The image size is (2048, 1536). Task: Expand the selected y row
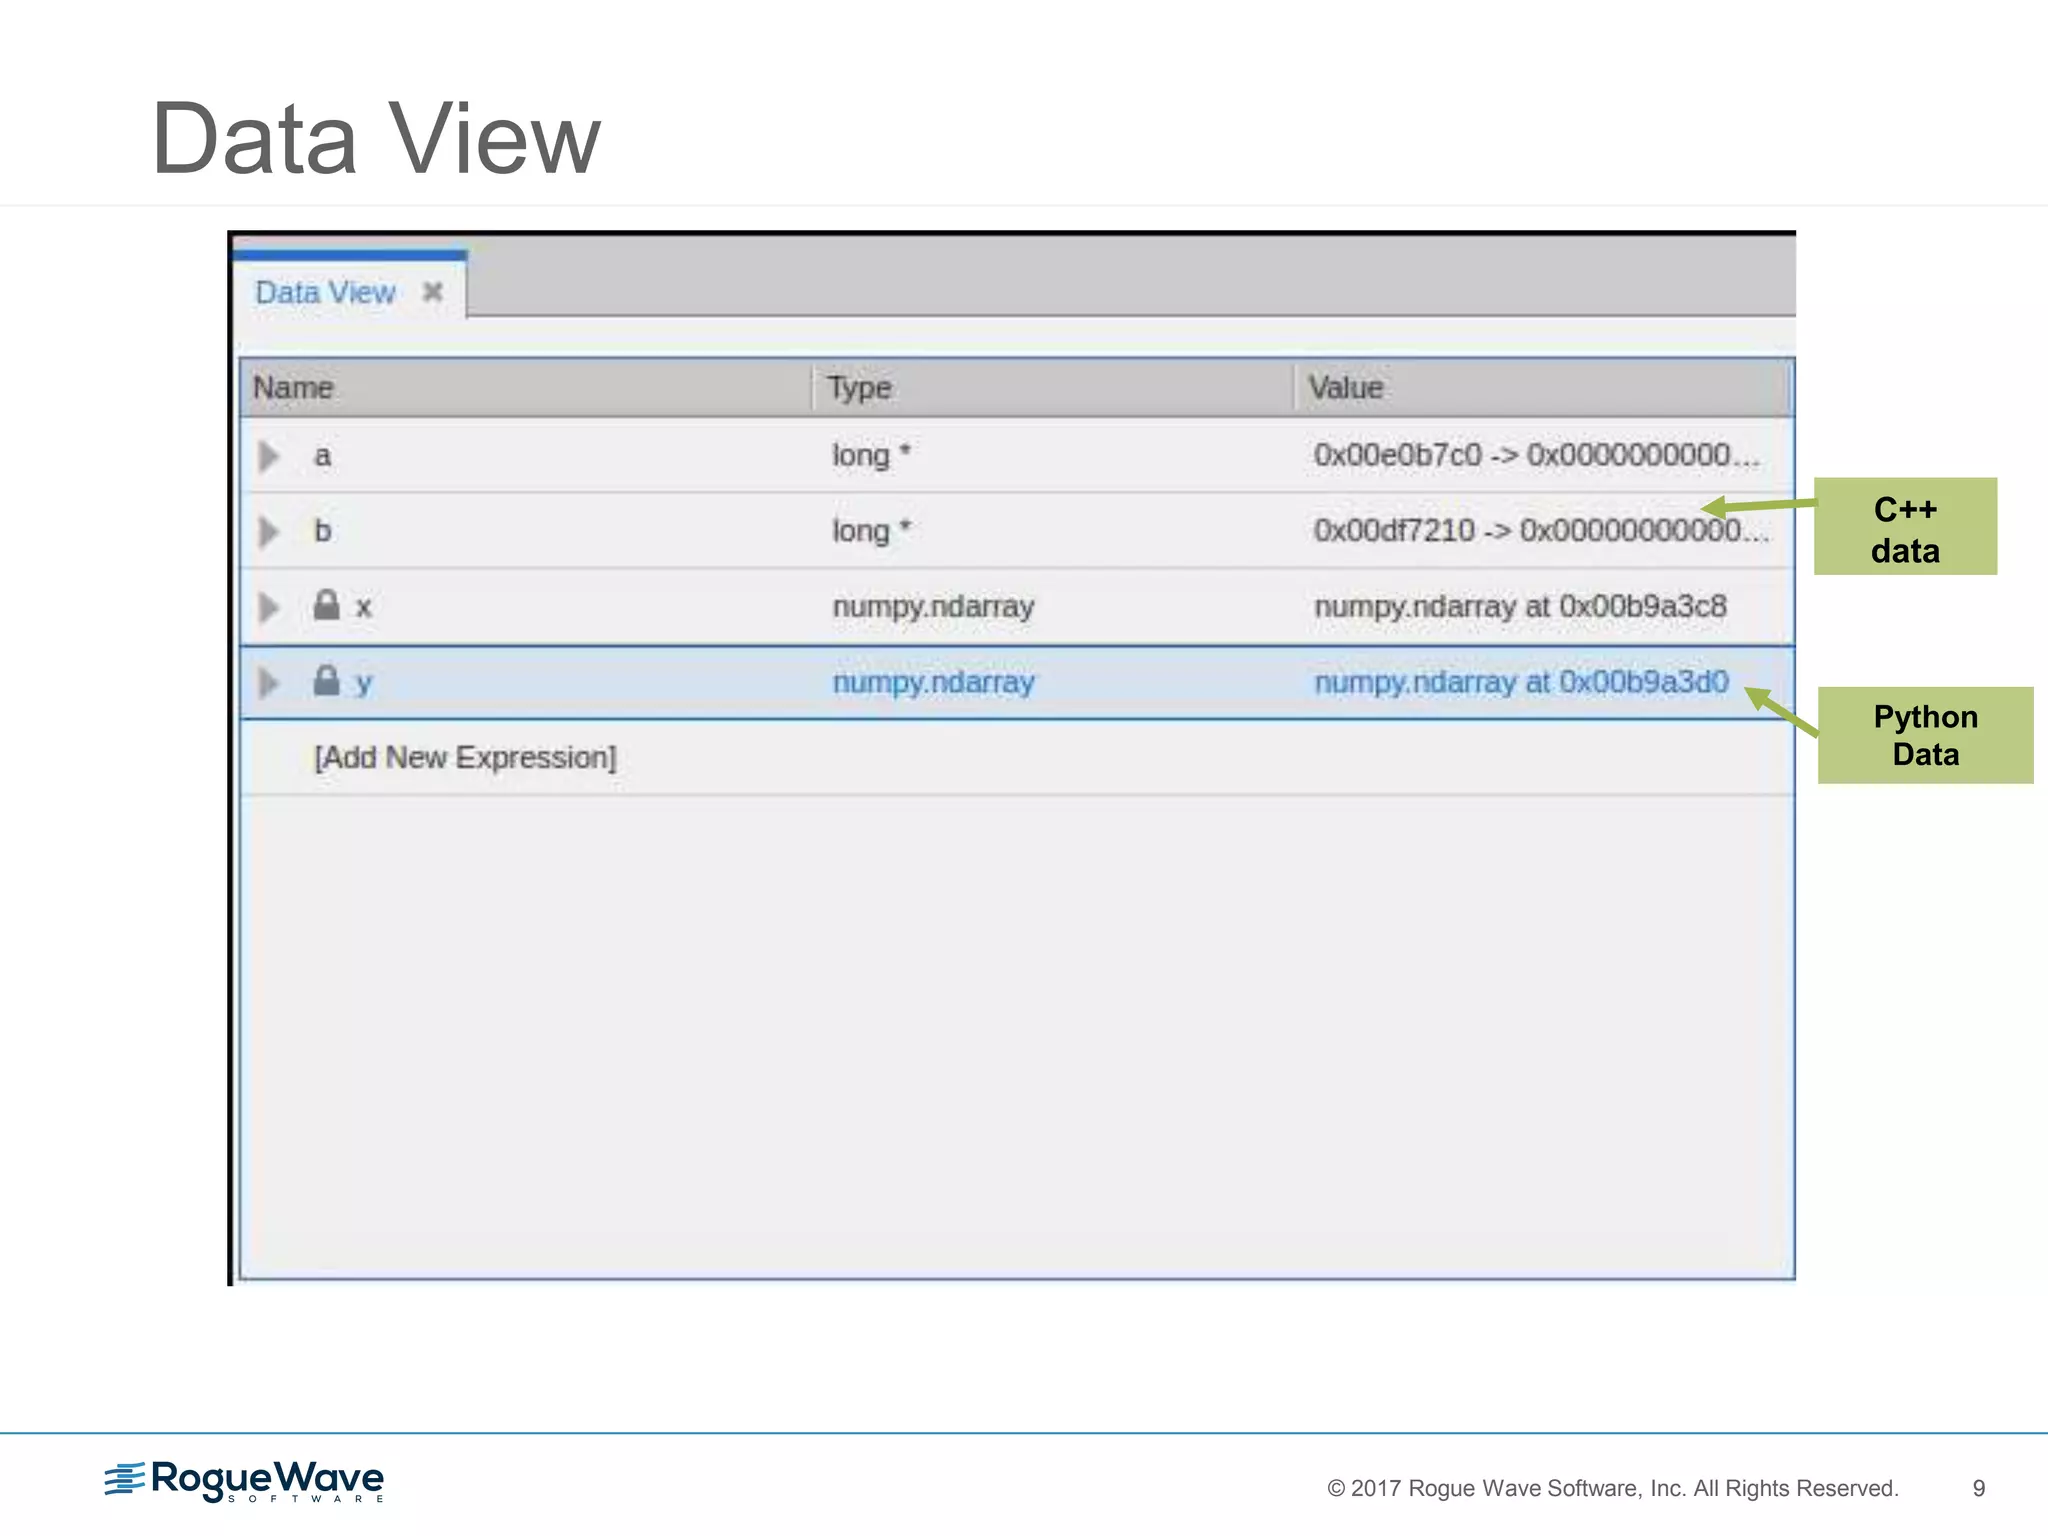[269, 683]
